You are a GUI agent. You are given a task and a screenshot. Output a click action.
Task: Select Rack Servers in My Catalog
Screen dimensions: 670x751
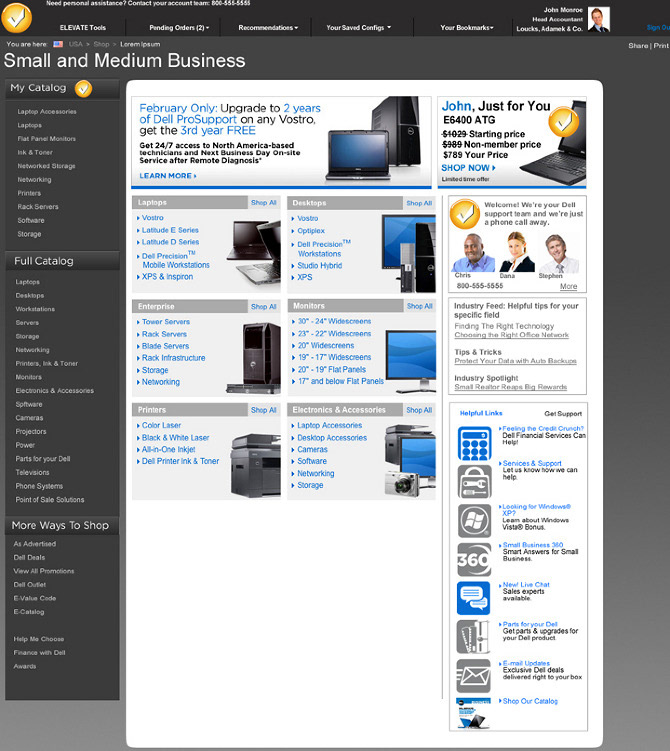(38, 207)
